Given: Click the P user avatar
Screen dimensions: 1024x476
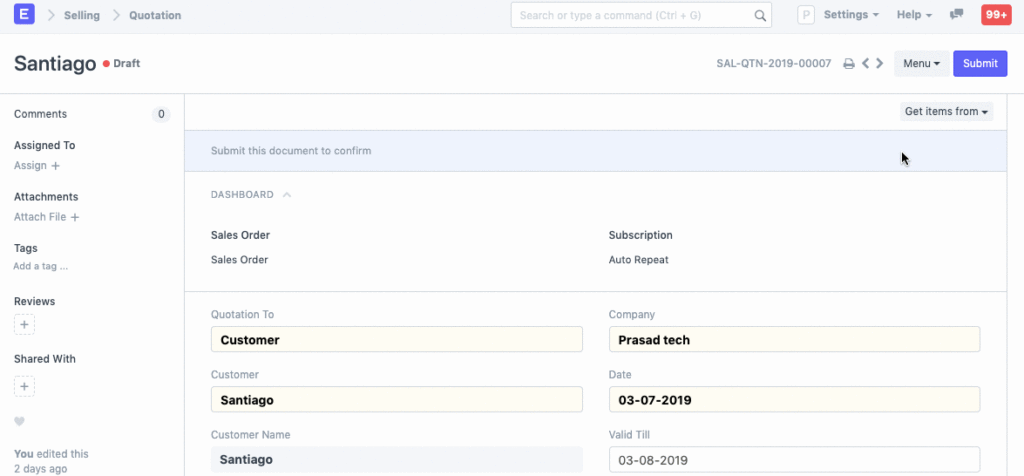Looking at the screenshot, I should pyautogui.click(x=806, y=16).
